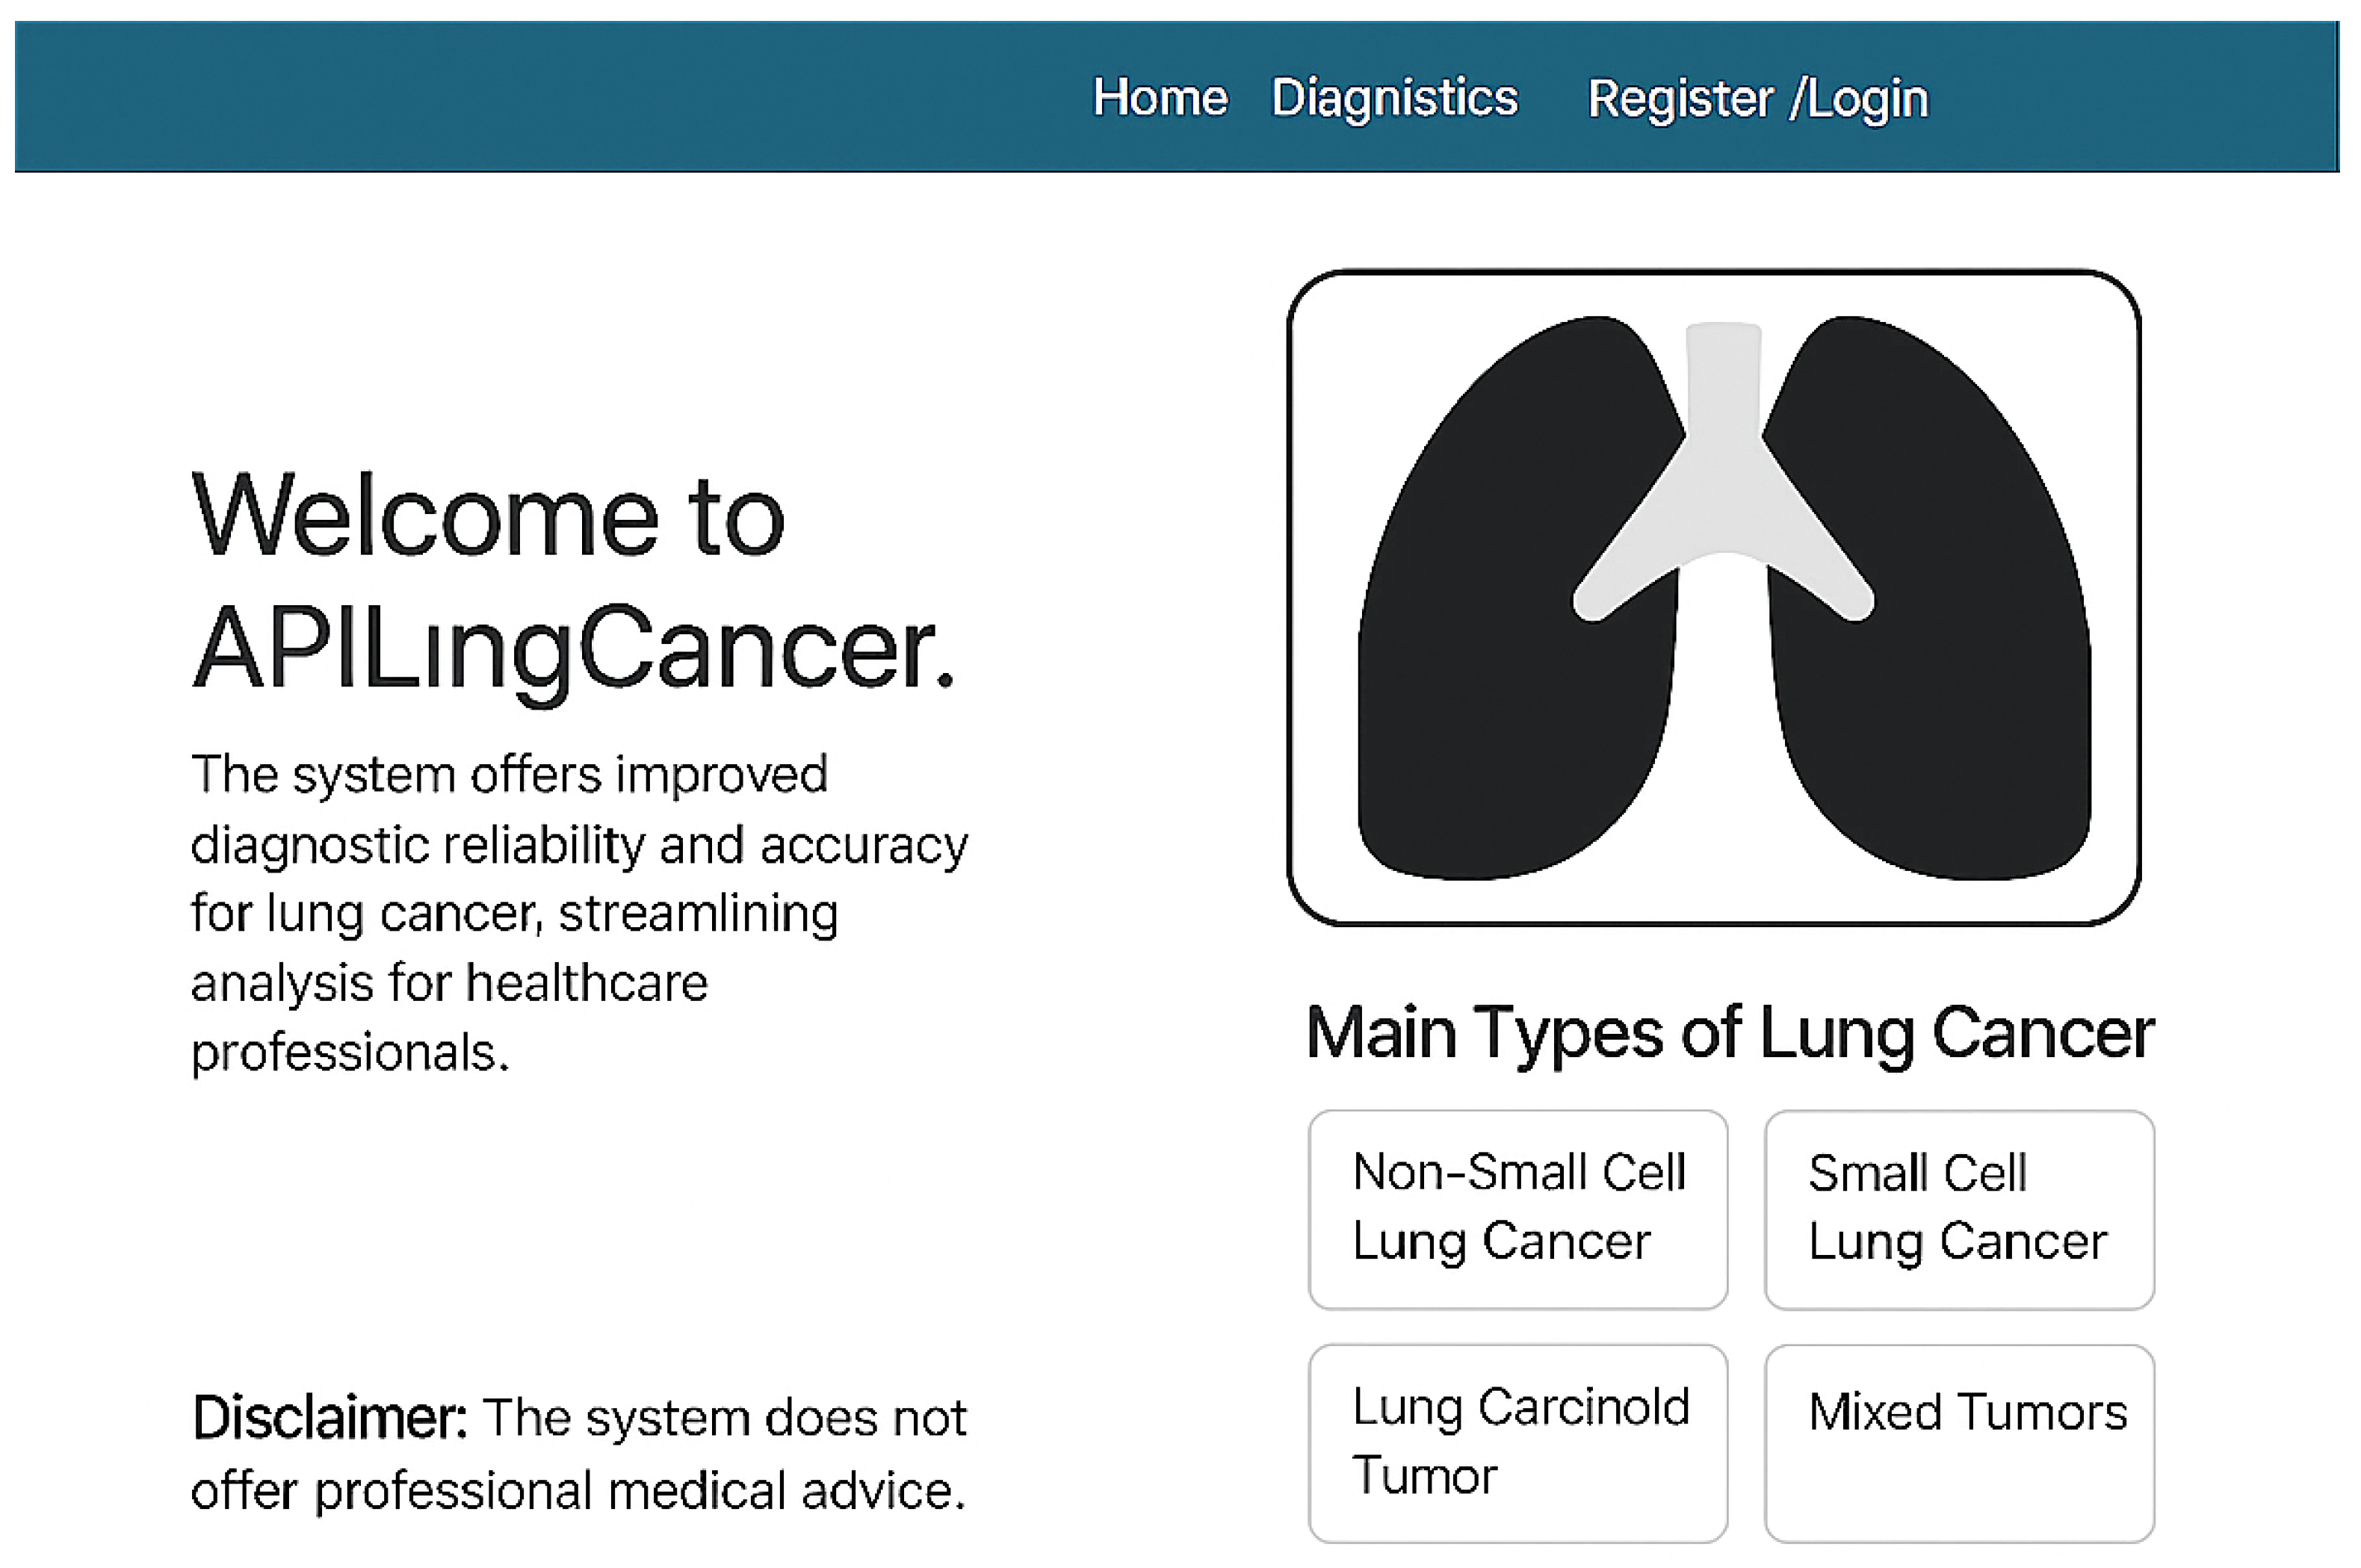Click the word 'professionals.' in the description
The height and width of the screenshot is (1568, 2361).
[x=350, y=1053]
